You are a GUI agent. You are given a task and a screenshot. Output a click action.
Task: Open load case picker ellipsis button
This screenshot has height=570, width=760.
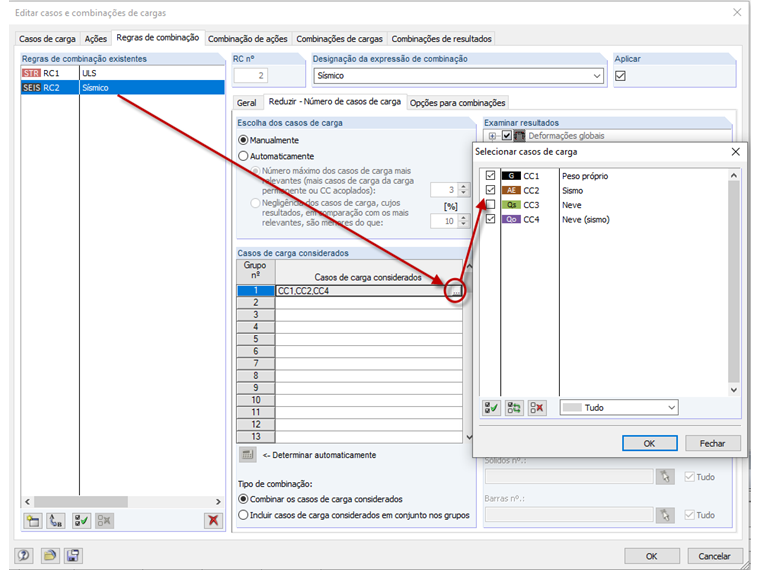[x=456, y=291]
